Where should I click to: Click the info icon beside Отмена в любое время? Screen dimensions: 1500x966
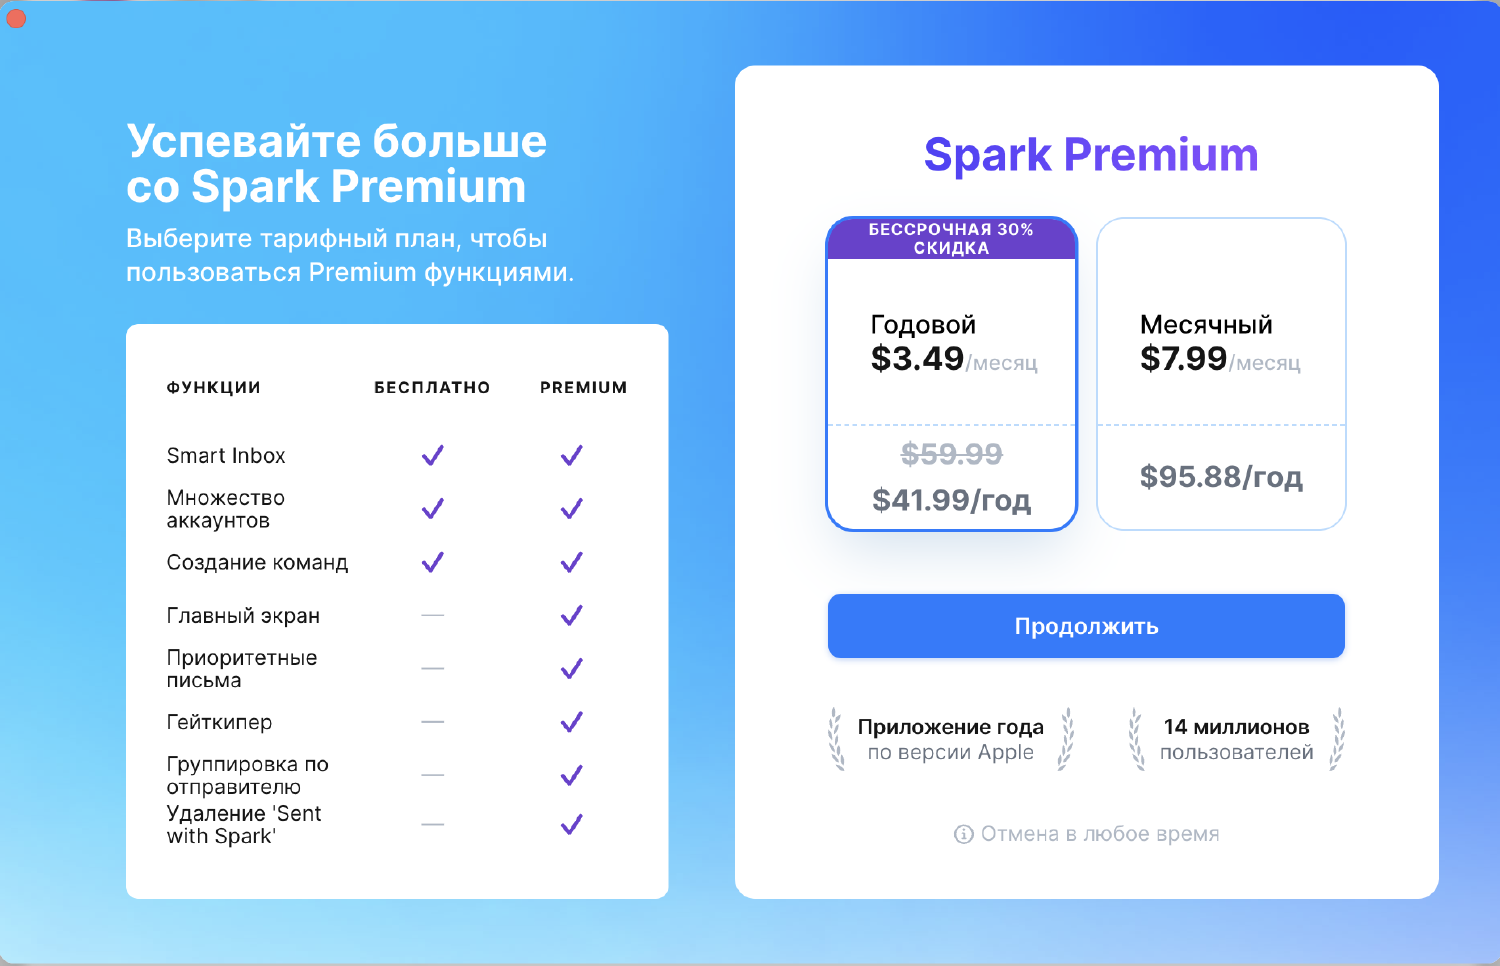[x=963, y=834]
